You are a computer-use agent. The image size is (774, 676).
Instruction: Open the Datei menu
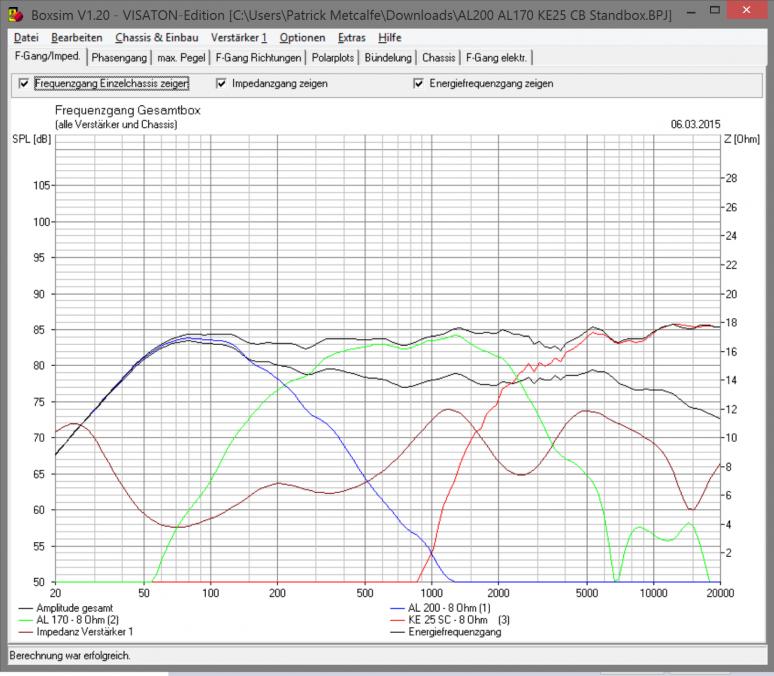[x=26, y=37]
